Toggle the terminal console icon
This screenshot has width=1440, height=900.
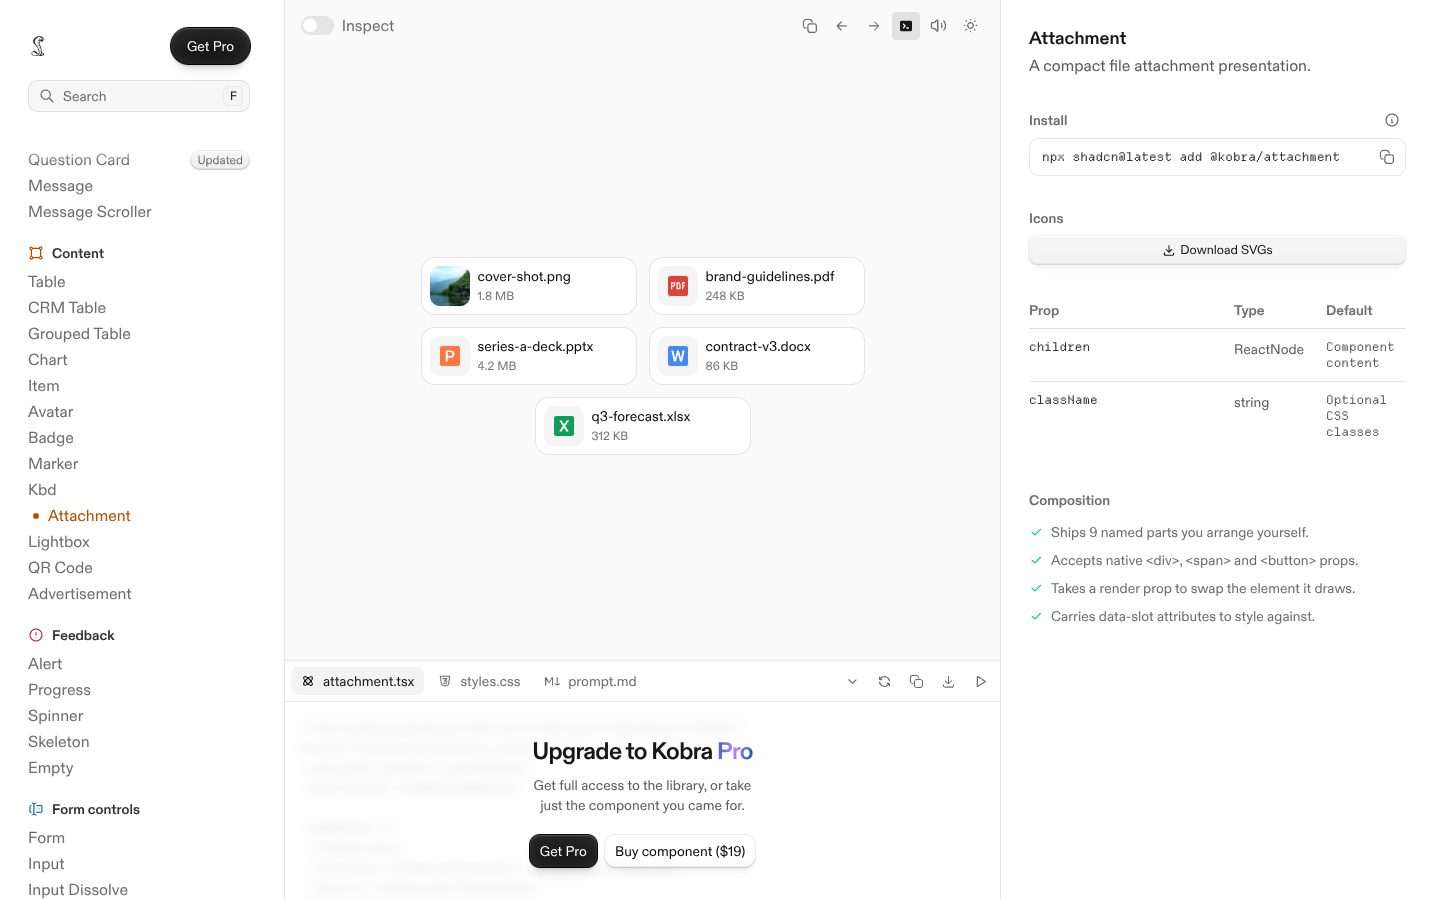click(x=906, y=26)
